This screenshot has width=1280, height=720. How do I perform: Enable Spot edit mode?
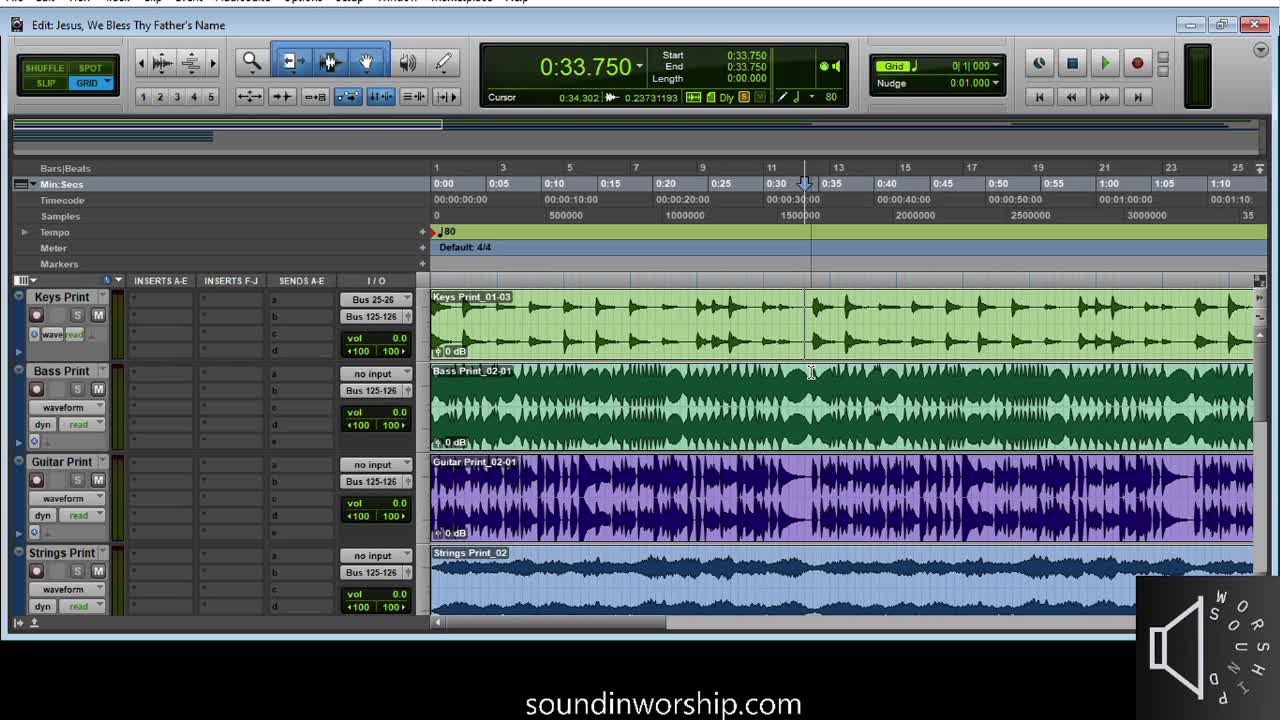(x=91, y=68)
